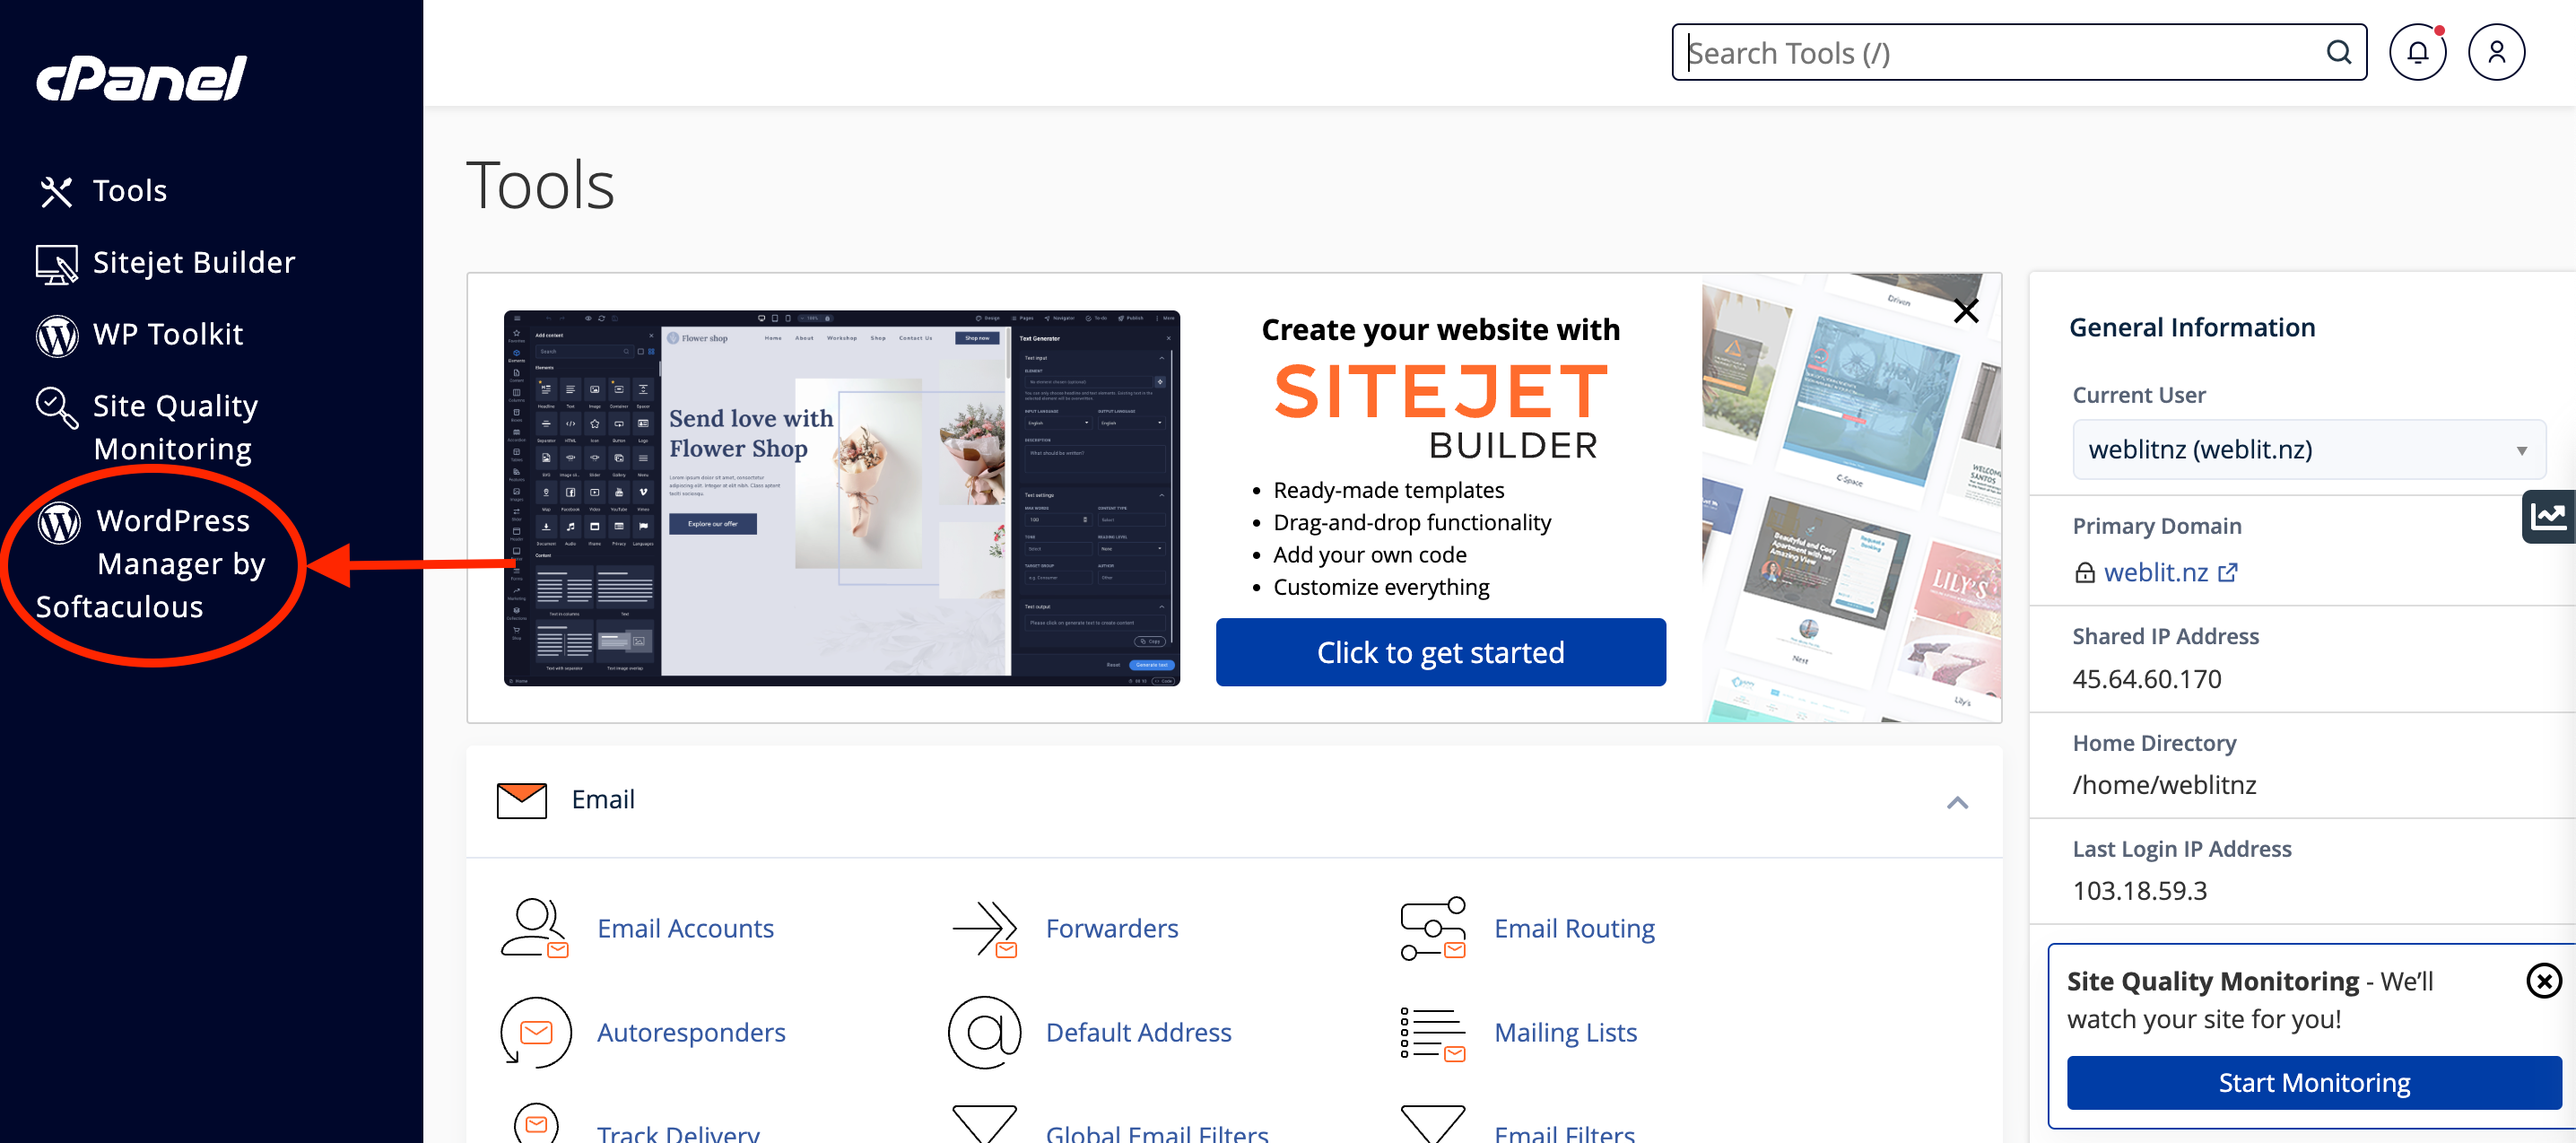Click the Tools wrench icon in sidebar
Image resolution: width=2576 pixels, height=1143 pixels.
point(56,191)
